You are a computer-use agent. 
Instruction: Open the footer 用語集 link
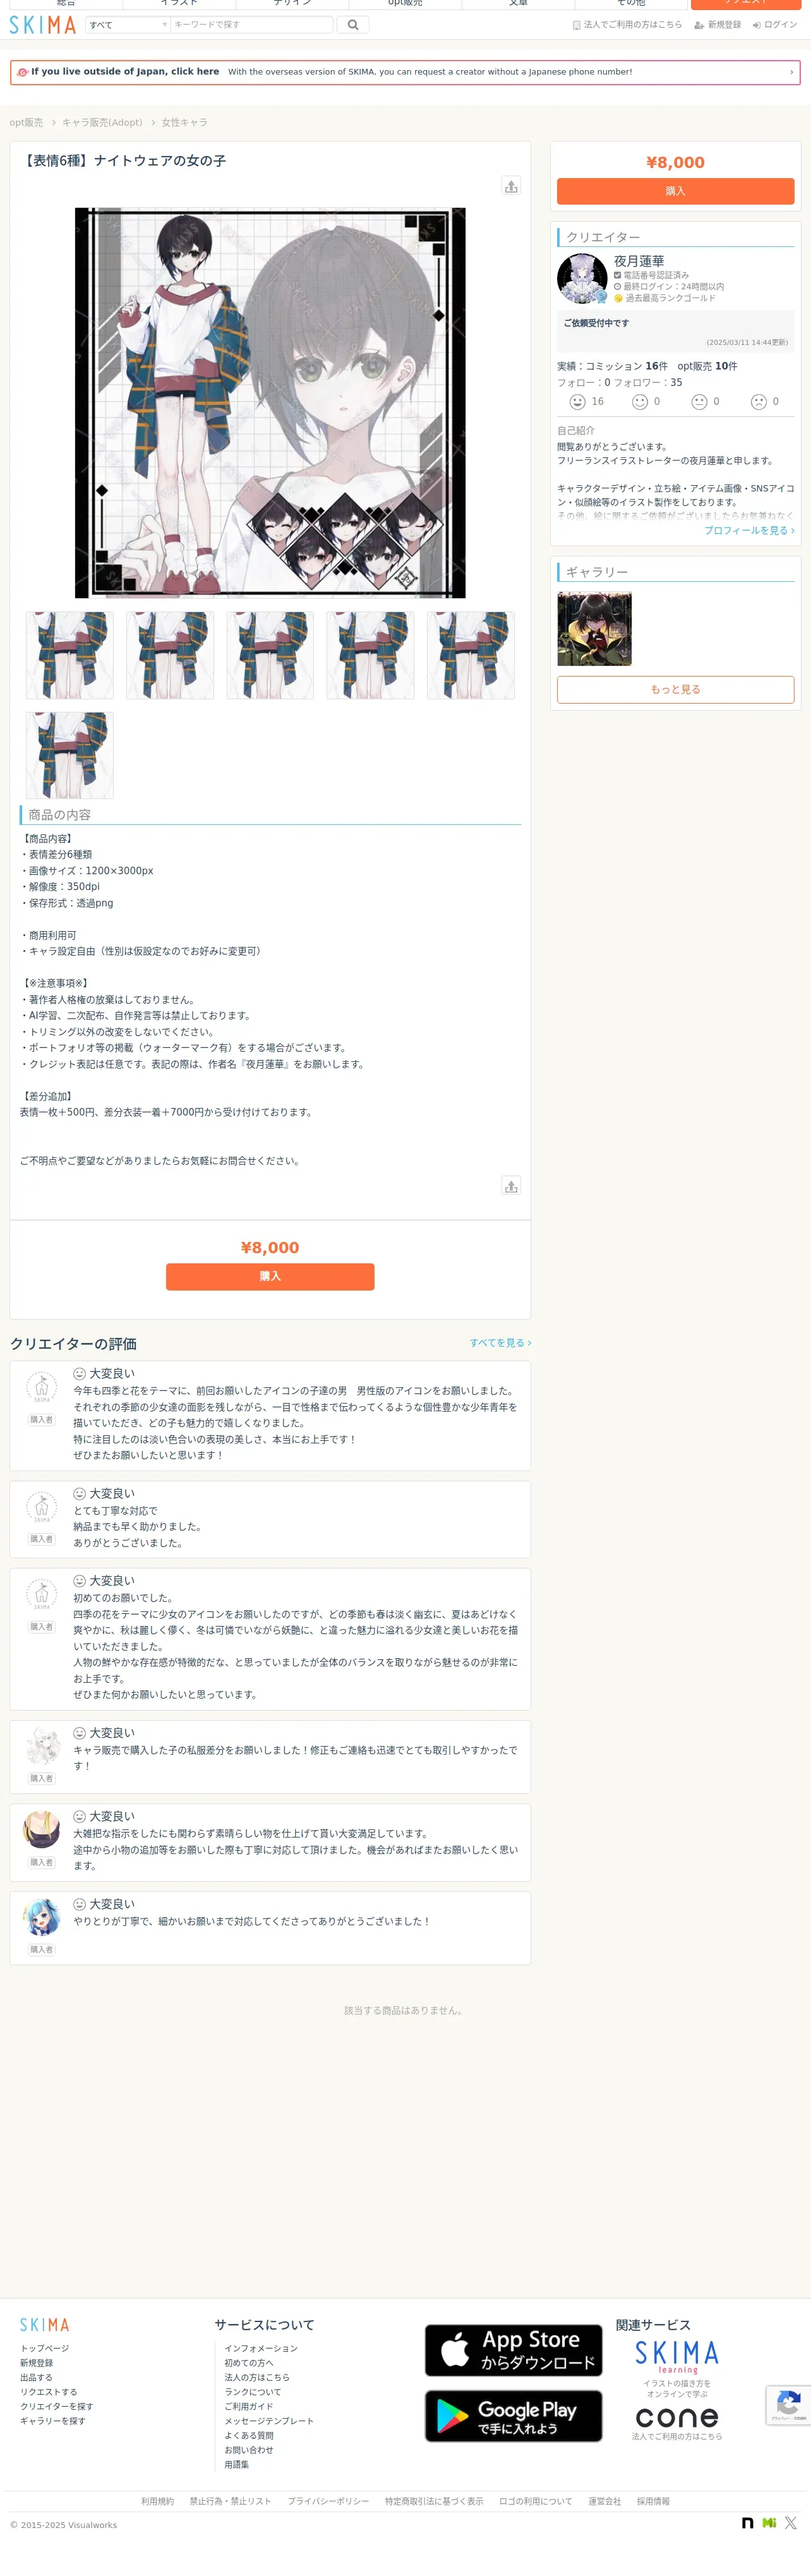pos(237,2465)
